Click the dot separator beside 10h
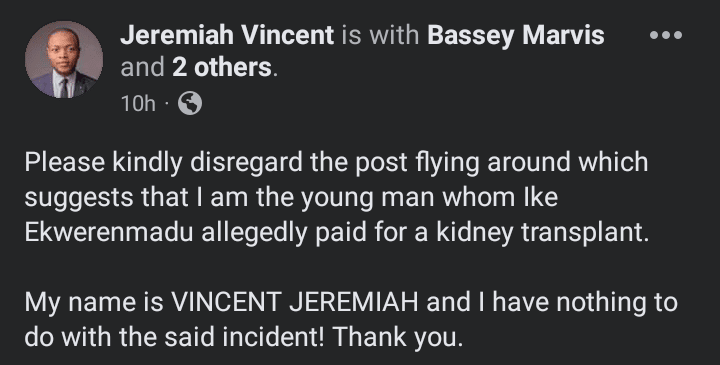The width and height of the screenshot is (720, 365). pyautogui.click(x=167, y=104)
